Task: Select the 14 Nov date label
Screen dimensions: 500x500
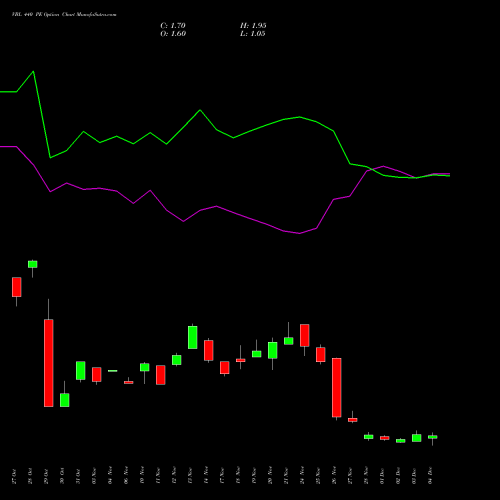Action: pyautogui.click(x=206, y=476)
